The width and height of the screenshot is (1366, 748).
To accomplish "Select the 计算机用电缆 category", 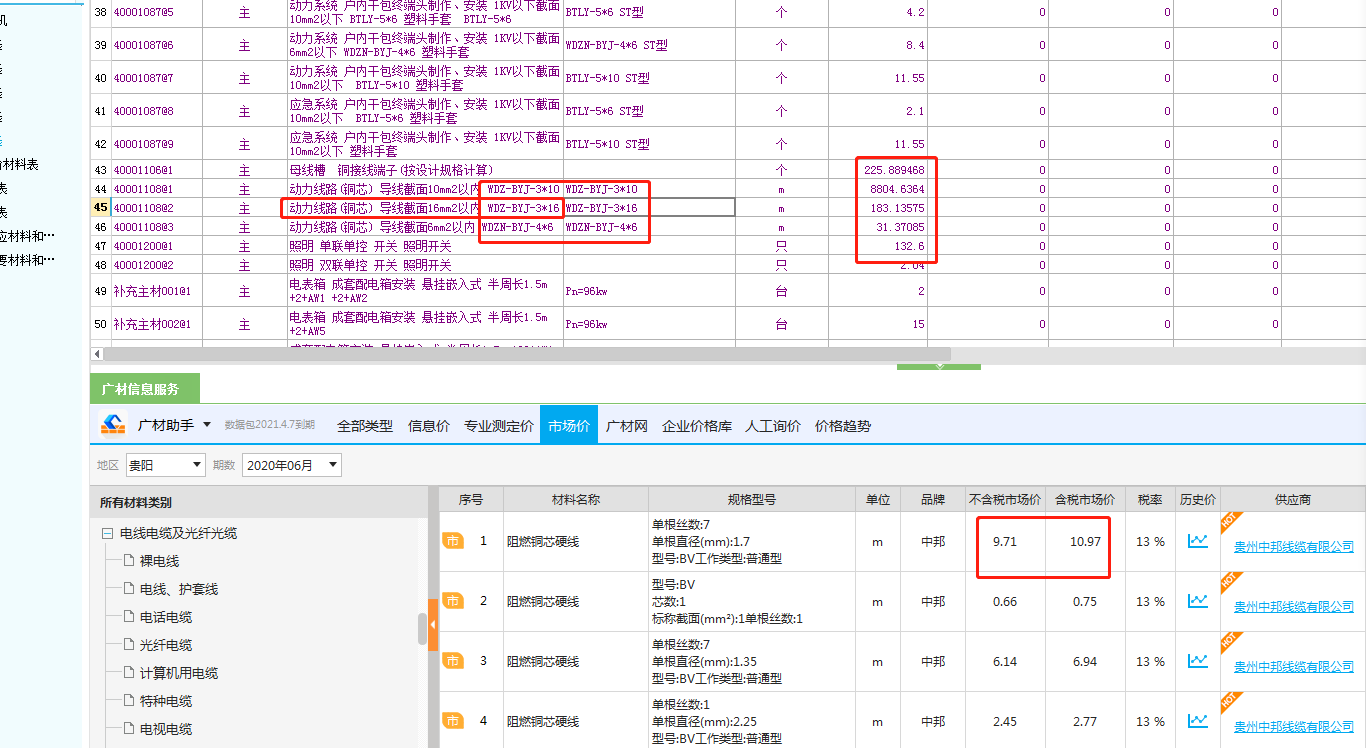I will coord(179,673).
